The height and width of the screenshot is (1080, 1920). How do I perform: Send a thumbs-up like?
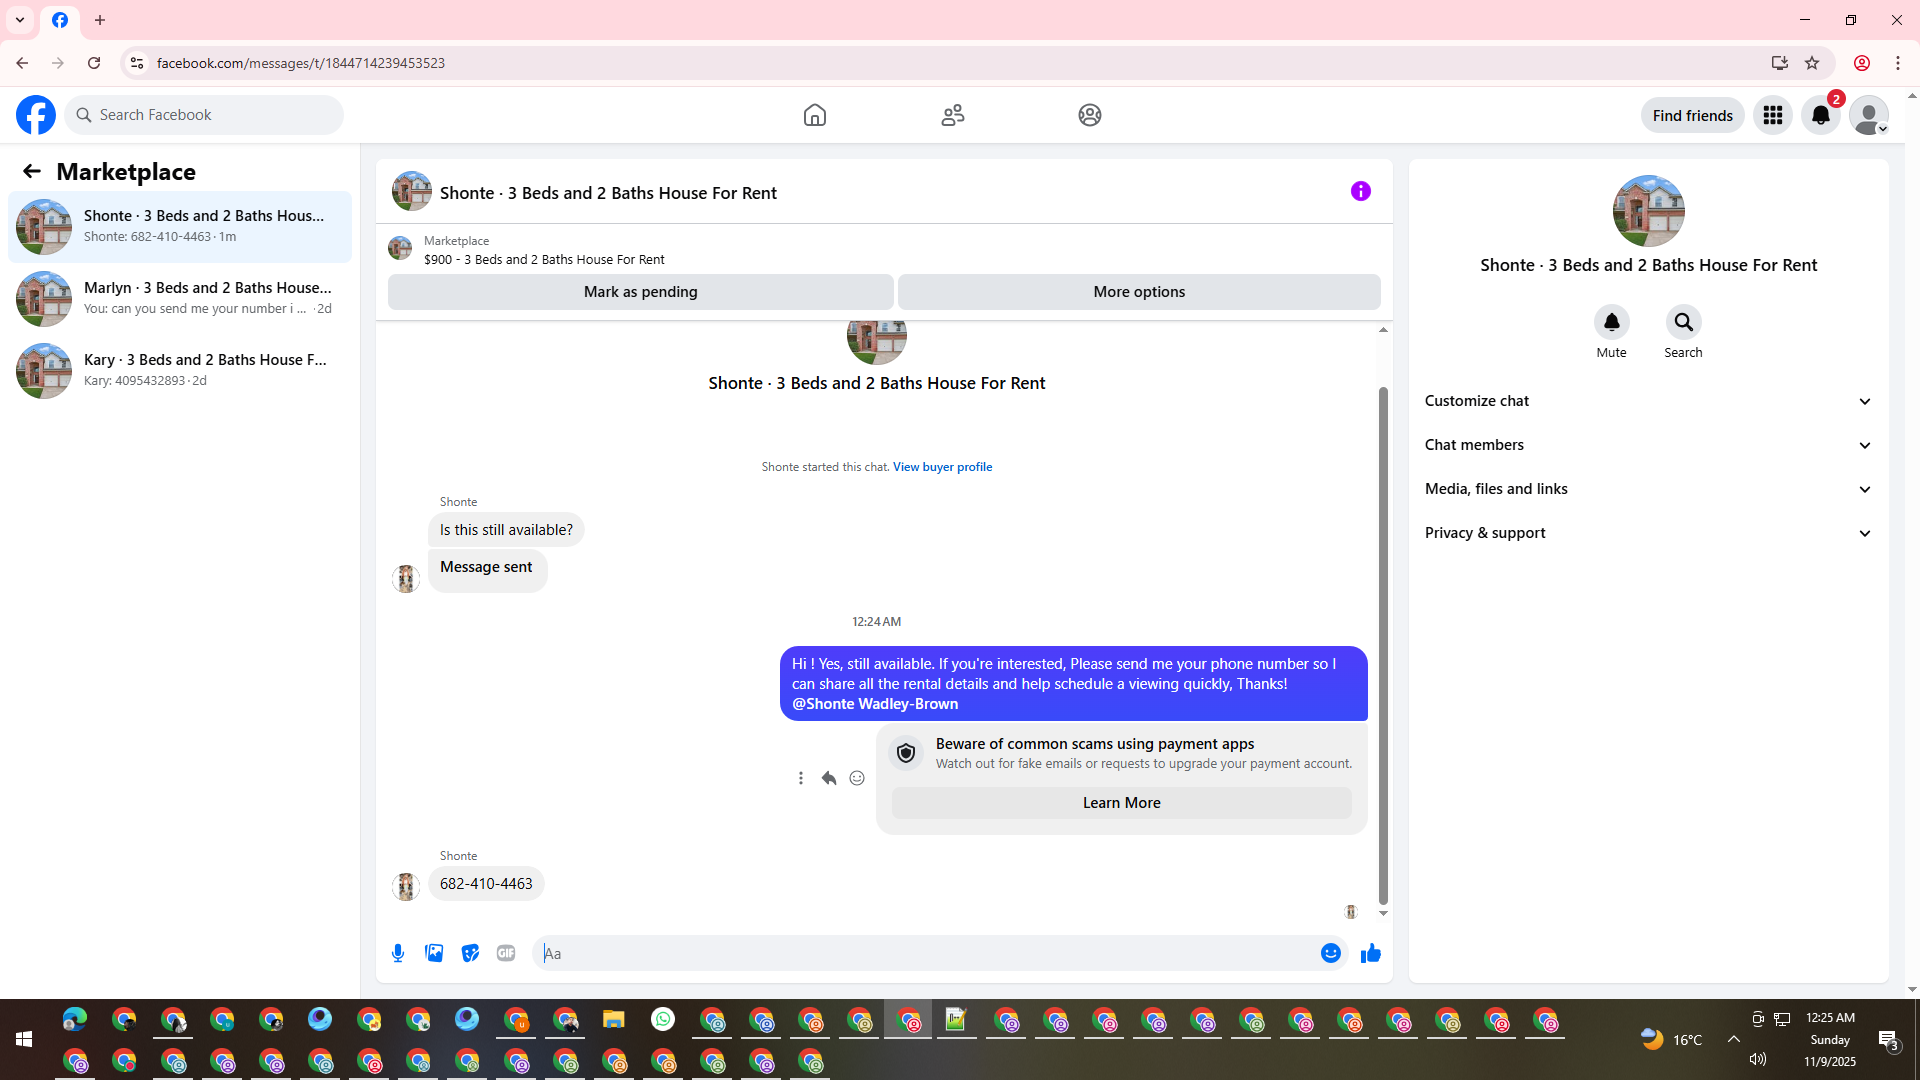click(1370, 953)
